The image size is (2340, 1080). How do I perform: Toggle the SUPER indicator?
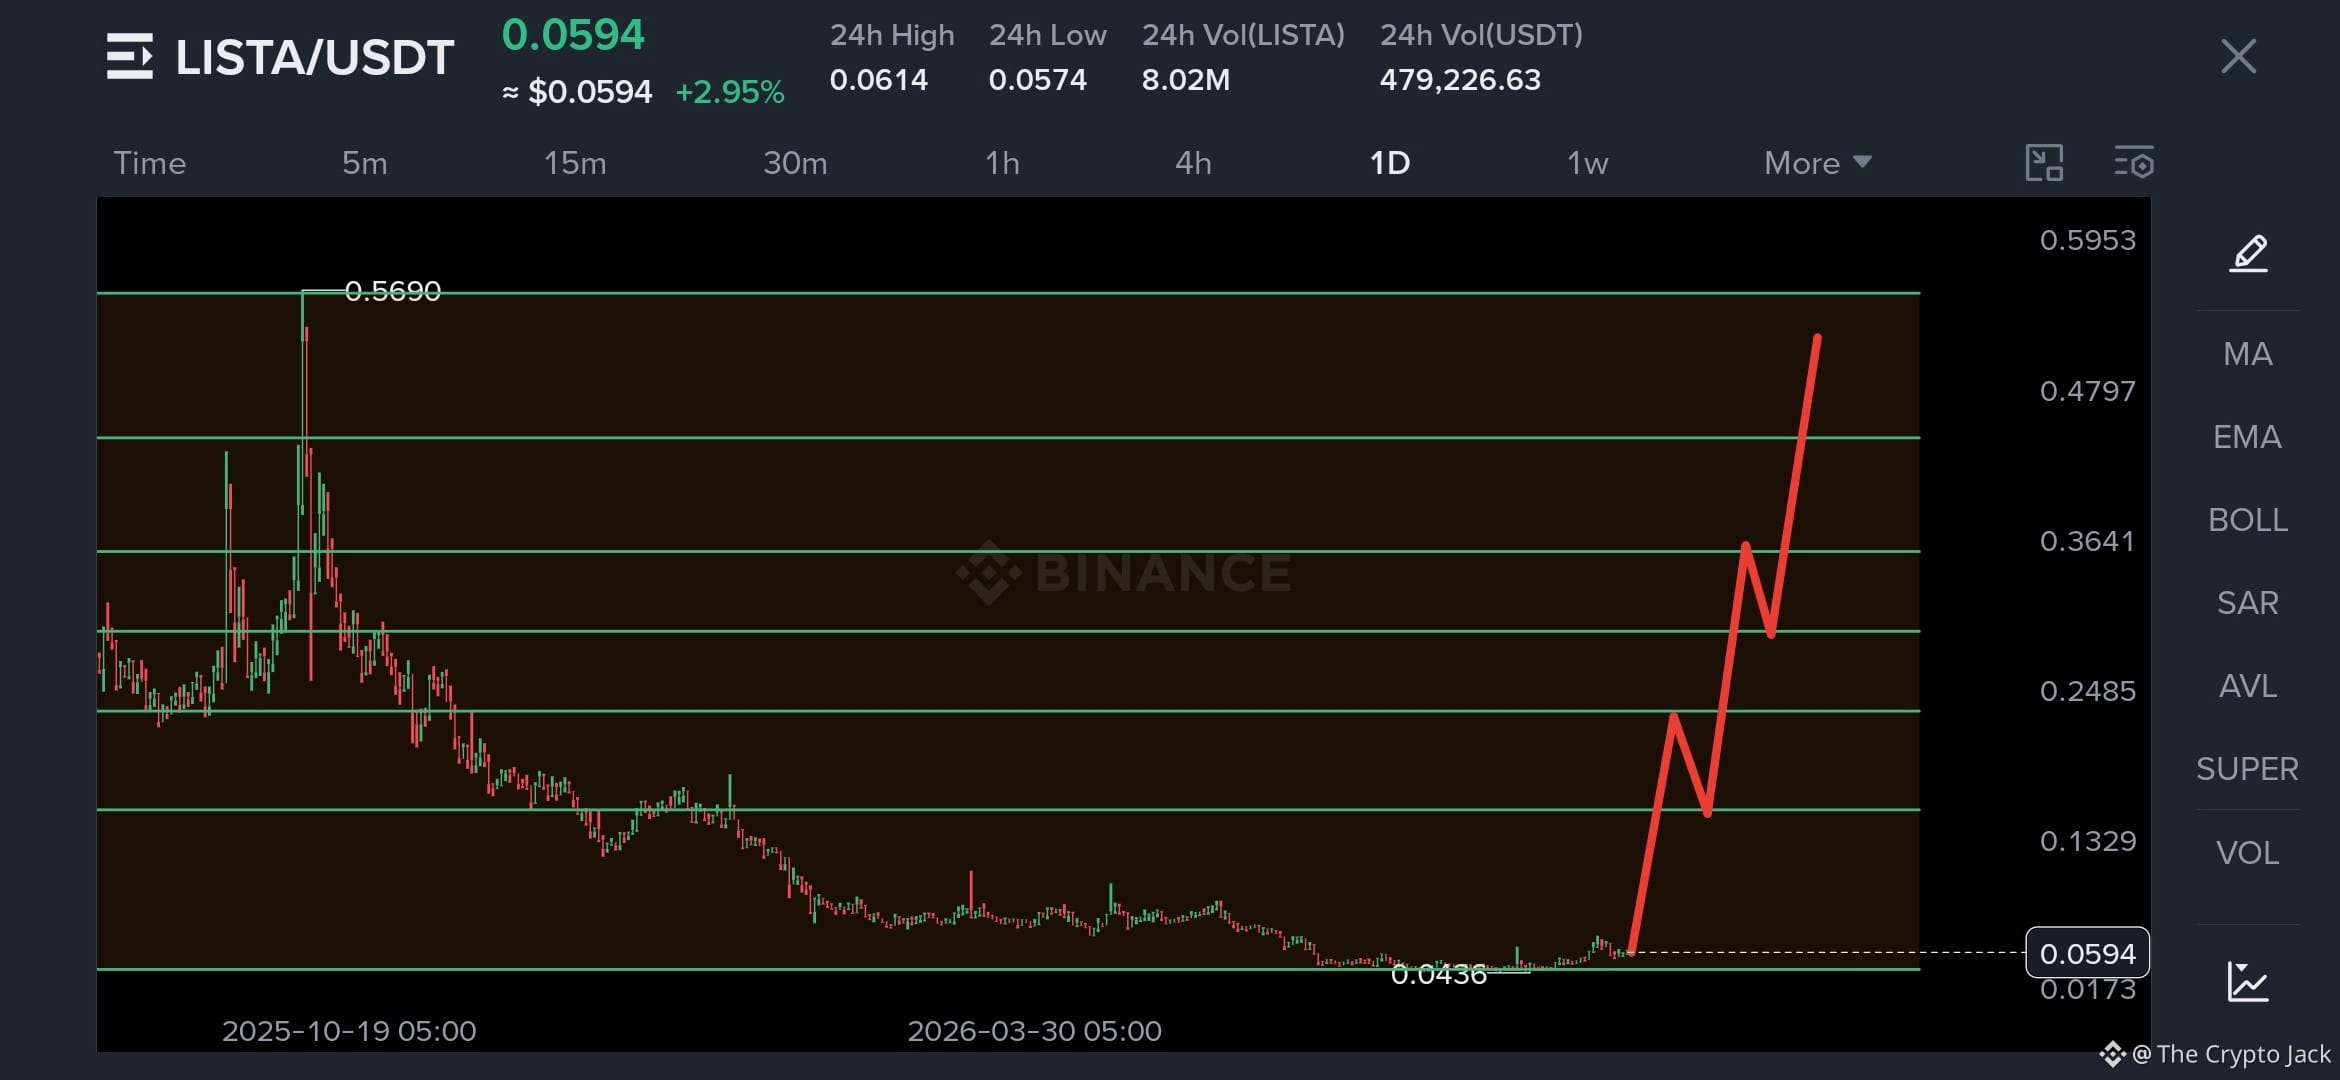[x=2248, y=769]
